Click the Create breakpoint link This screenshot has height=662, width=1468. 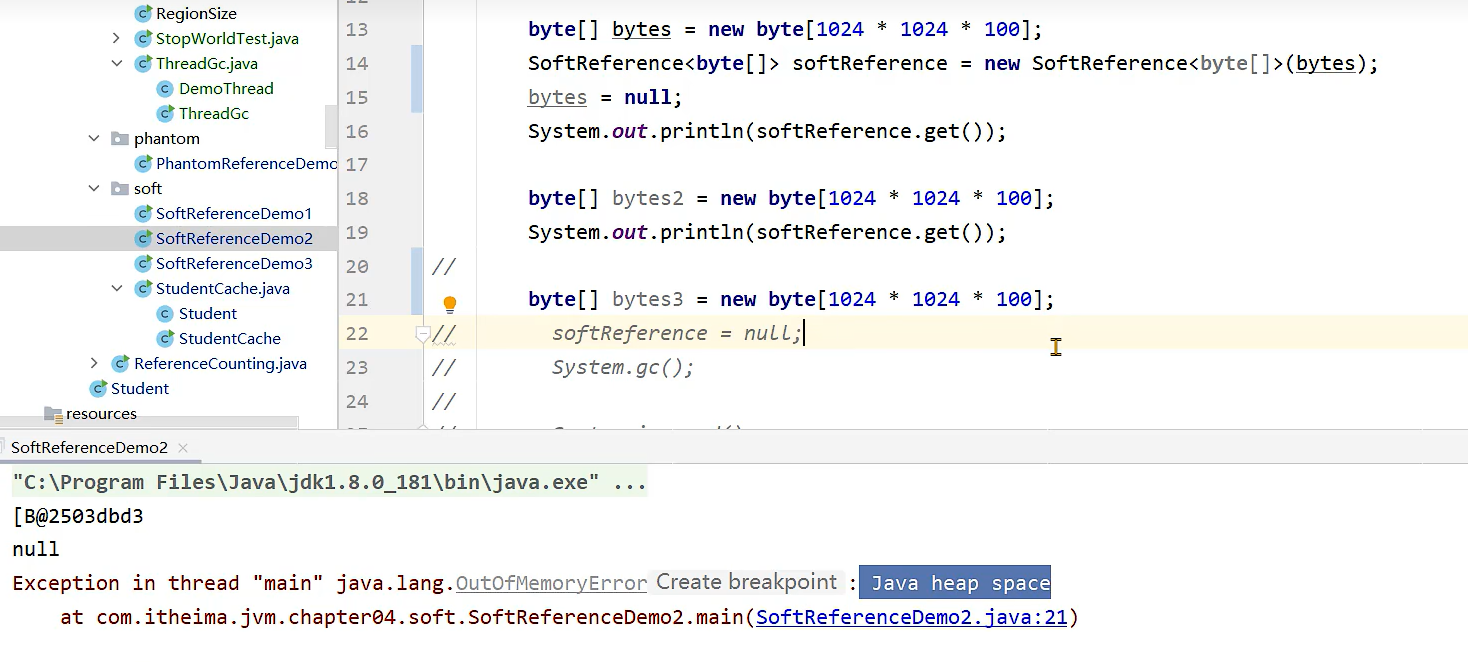(746, 582)
